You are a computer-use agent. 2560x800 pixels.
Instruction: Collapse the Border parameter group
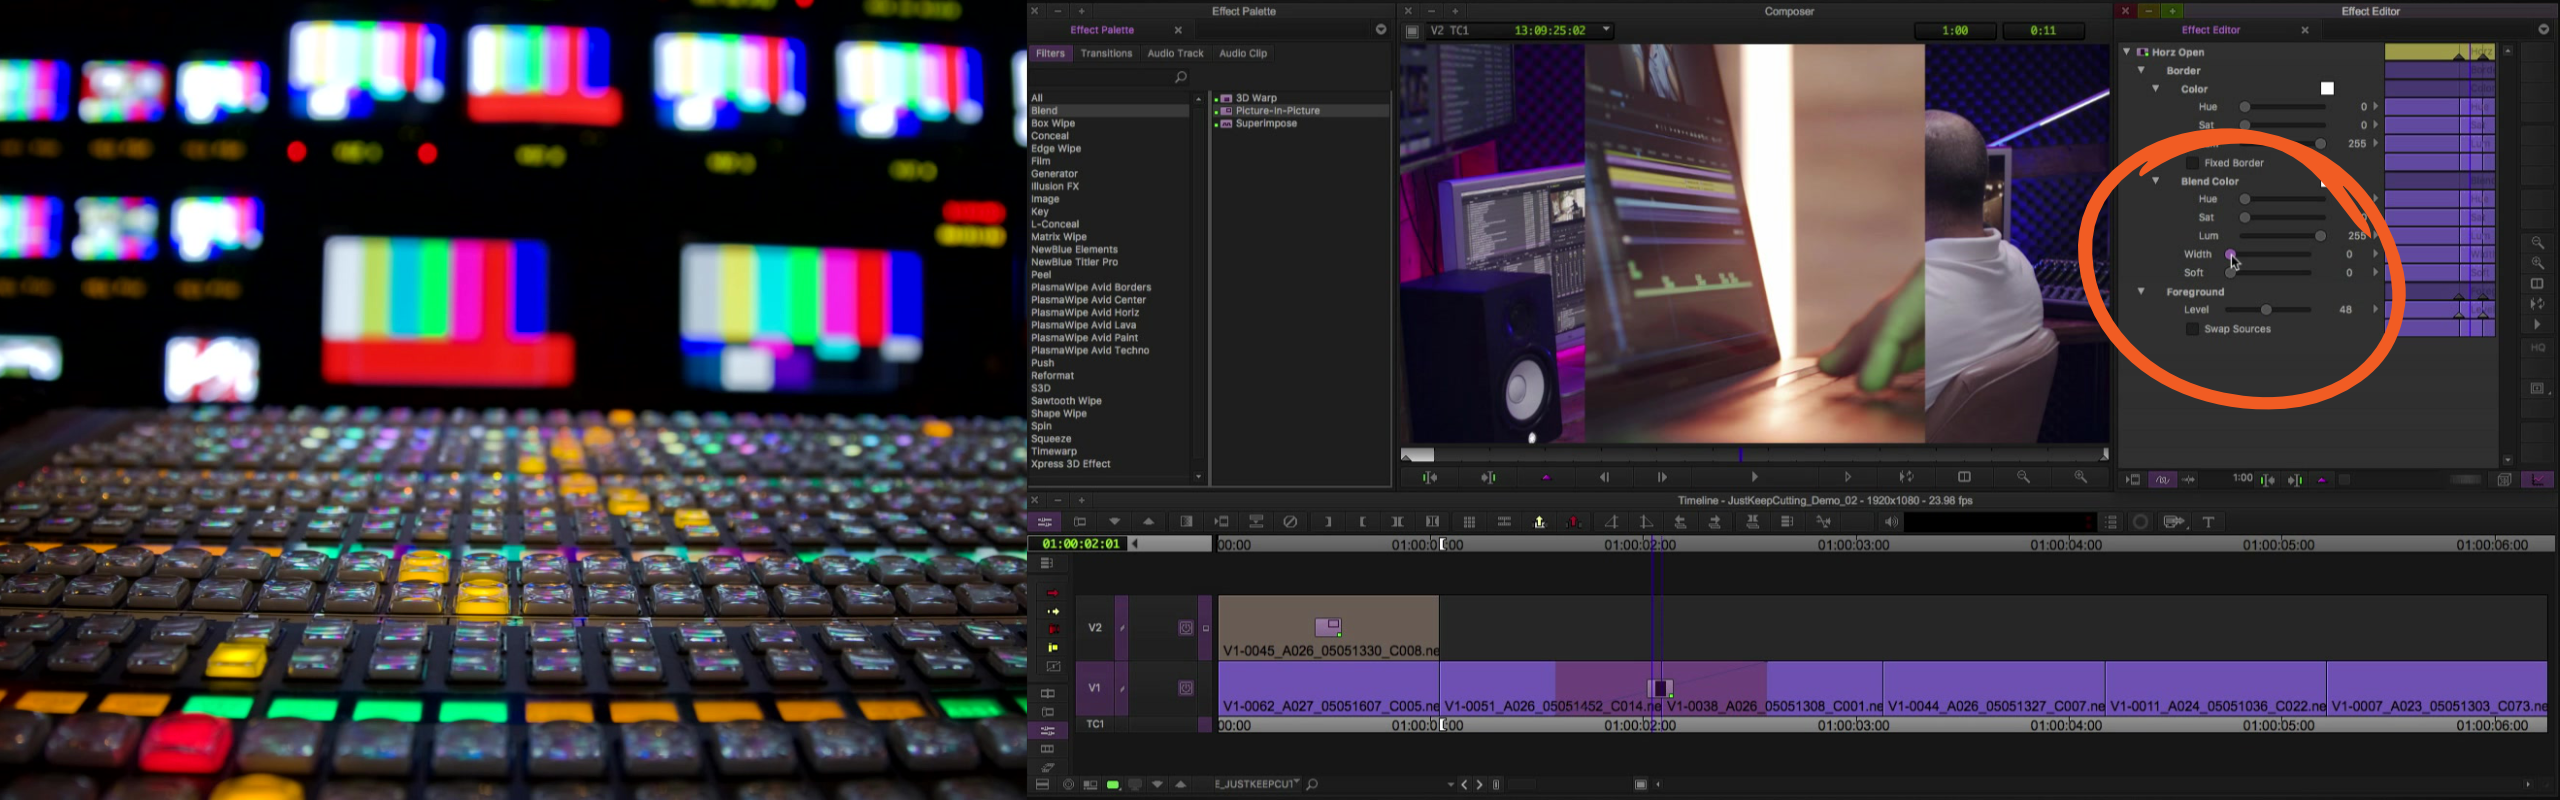coord(2141,70)
